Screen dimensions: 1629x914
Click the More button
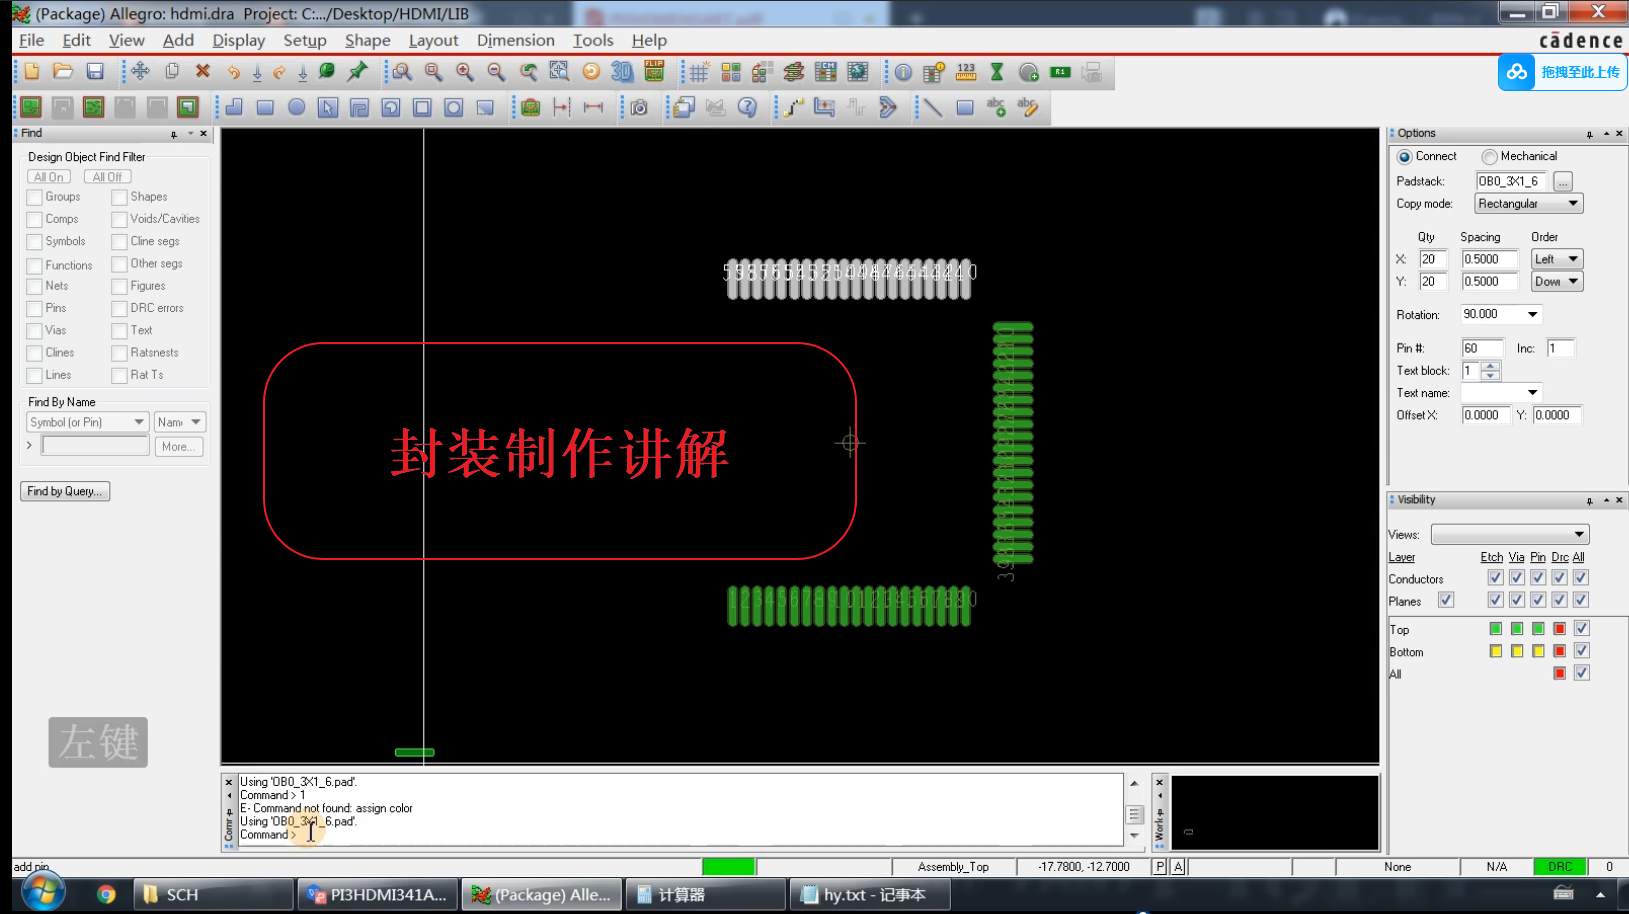[x=179, y=447]
